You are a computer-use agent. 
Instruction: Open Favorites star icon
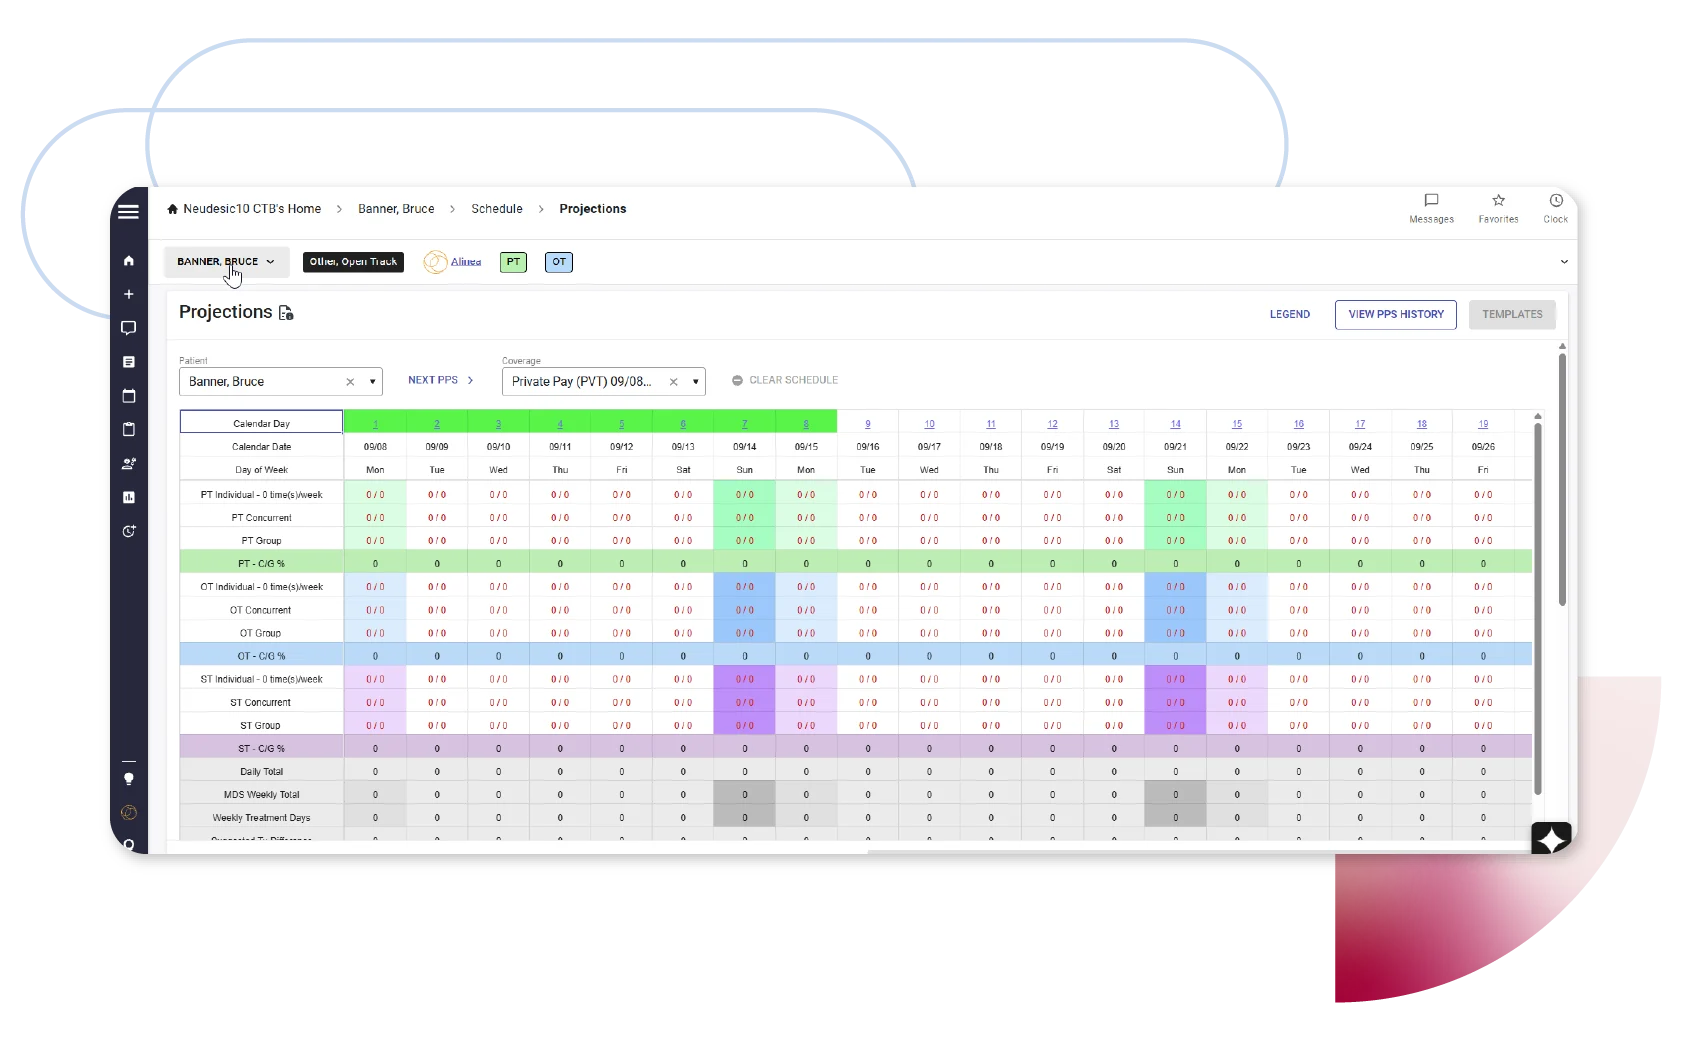pyautogui.click(x=1498, y=201)
